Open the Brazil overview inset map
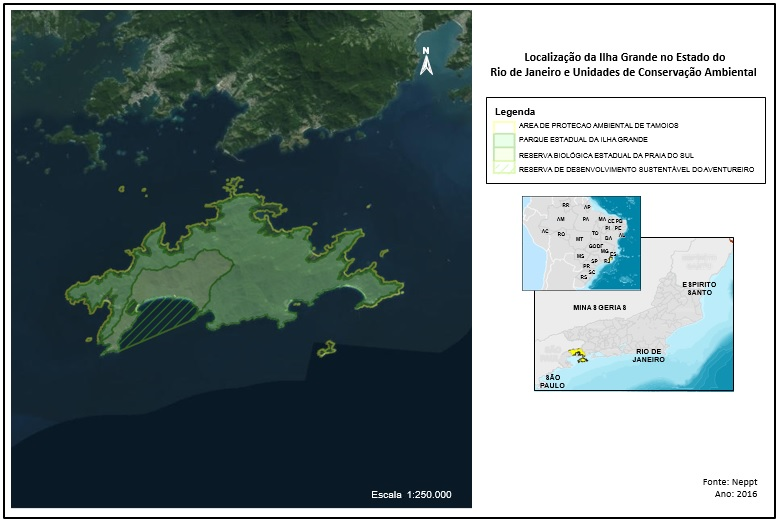Viewport: 779px width, 521px height. pyautogui.click(x=581, y=241)
